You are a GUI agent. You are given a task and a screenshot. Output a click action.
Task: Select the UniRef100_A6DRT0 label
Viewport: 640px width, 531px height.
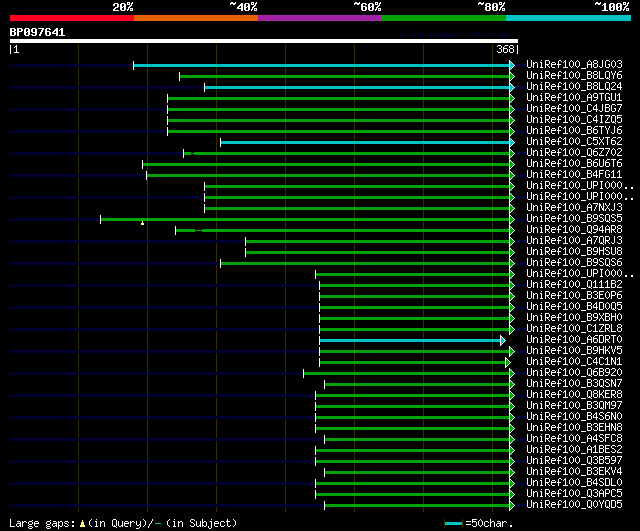pyautogui.click(x=574, y=340)
